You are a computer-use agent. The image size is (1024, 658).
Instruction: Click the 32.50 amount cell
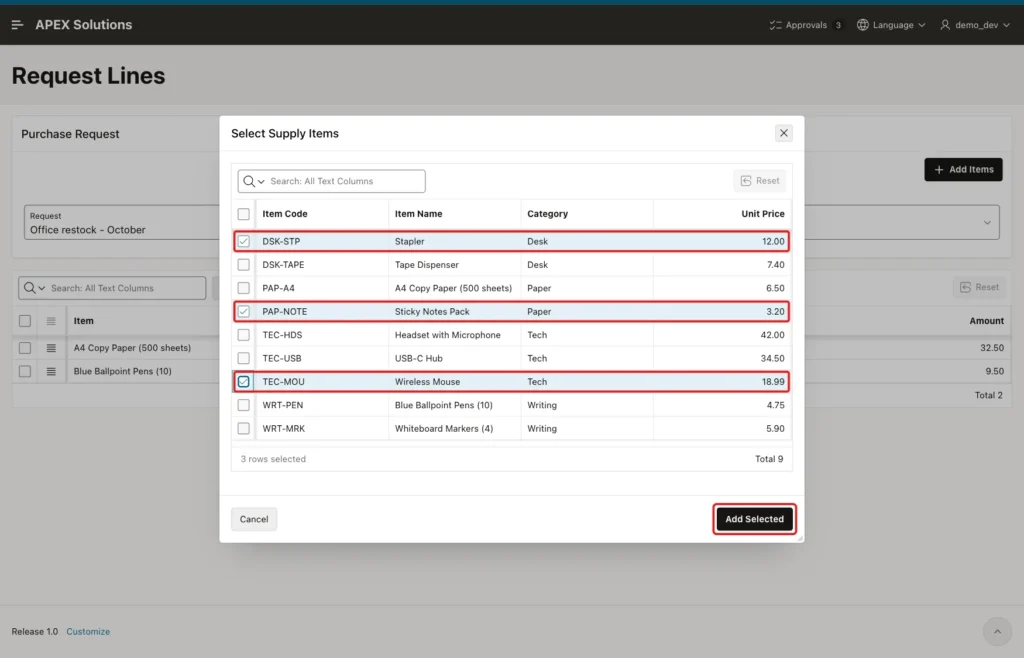point(991,348)
